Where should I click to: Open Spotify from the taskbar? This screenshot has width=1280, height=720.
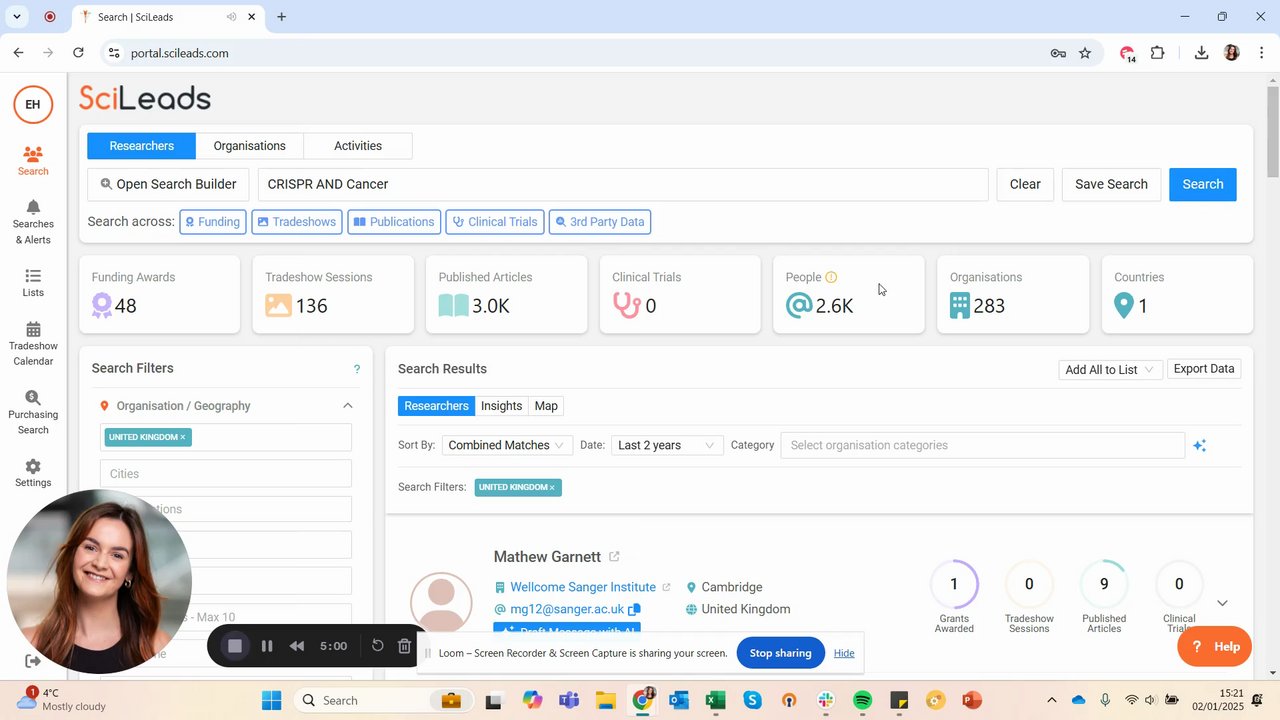(x=863, y=700)
